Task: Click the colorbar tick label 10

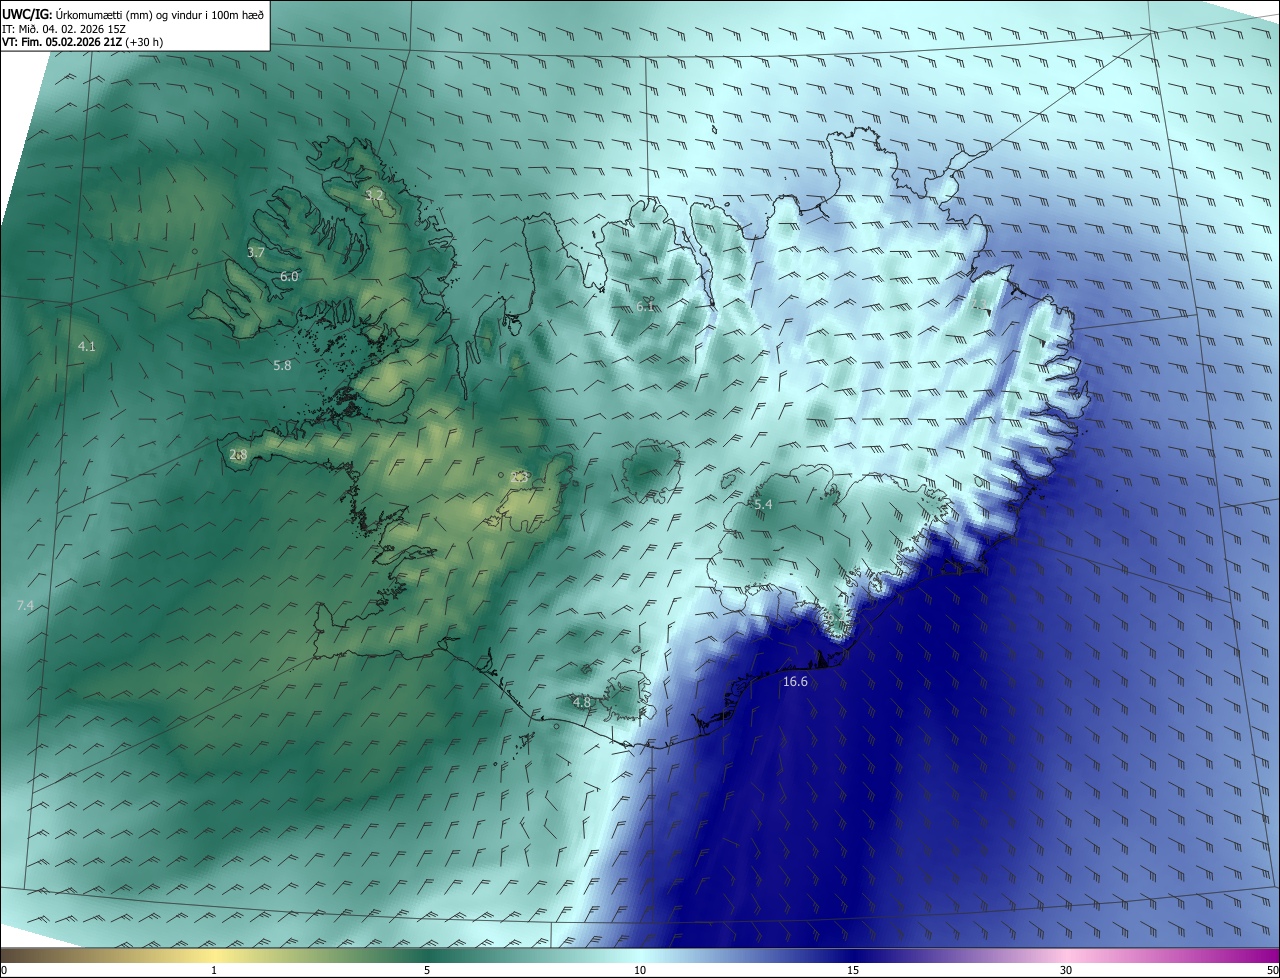Action: coord(640,970)
